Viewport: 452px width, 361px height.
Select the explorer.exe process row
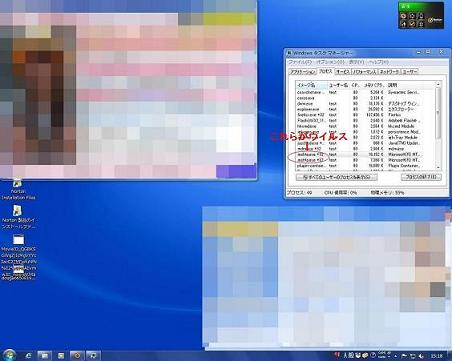click(x=365, y=109)
